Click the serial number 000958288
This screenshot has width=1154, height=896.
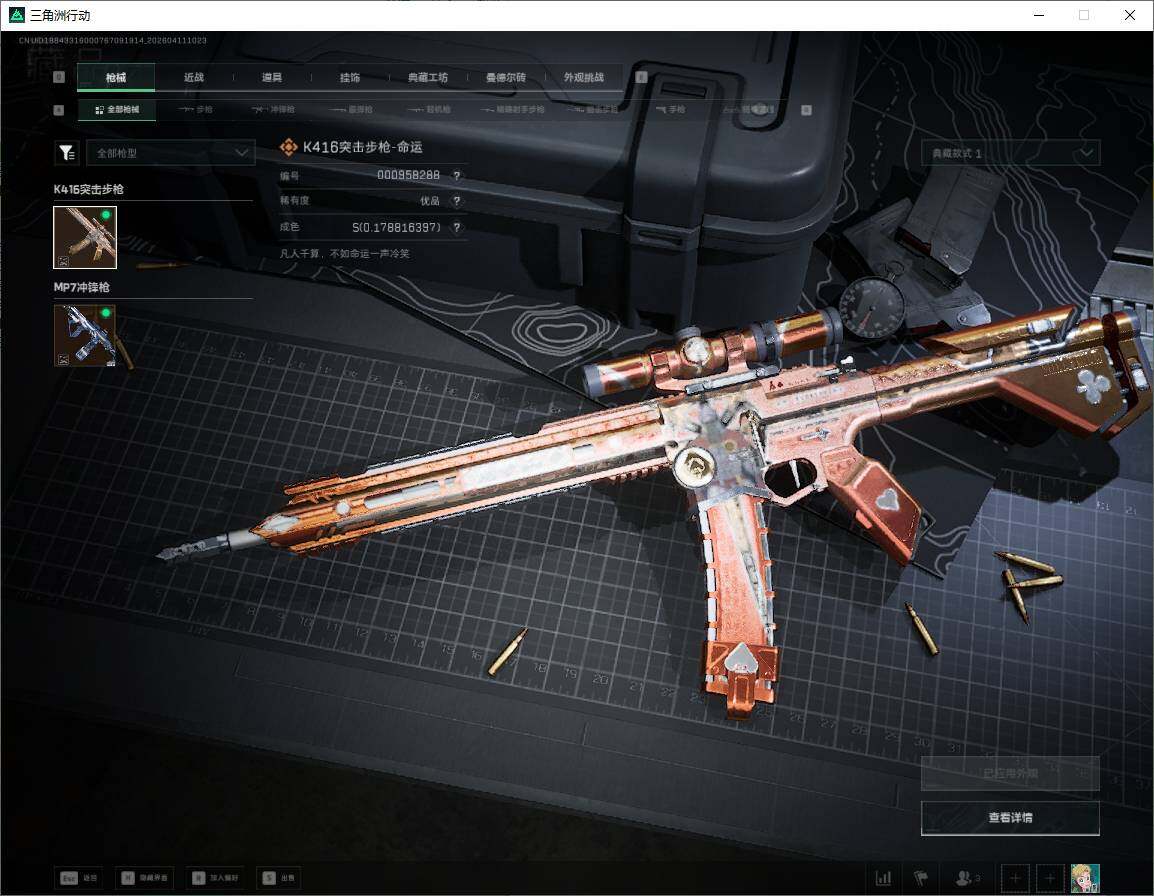pyautogui.click(x=408, y=175)
